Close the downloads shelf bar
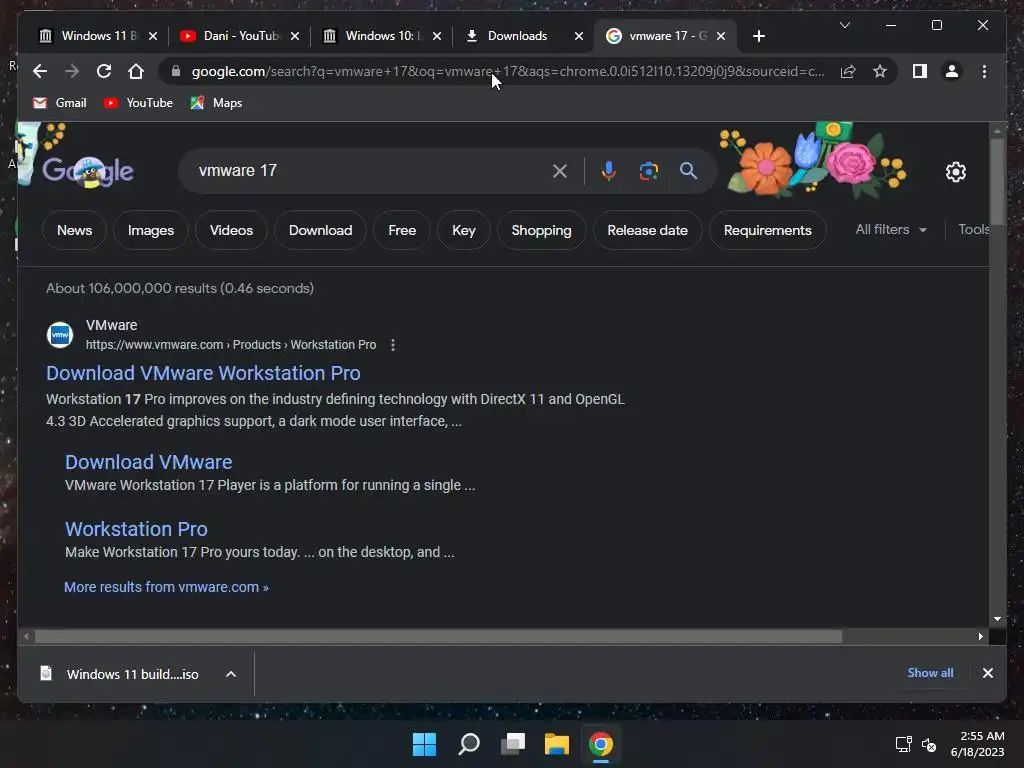 987,673
